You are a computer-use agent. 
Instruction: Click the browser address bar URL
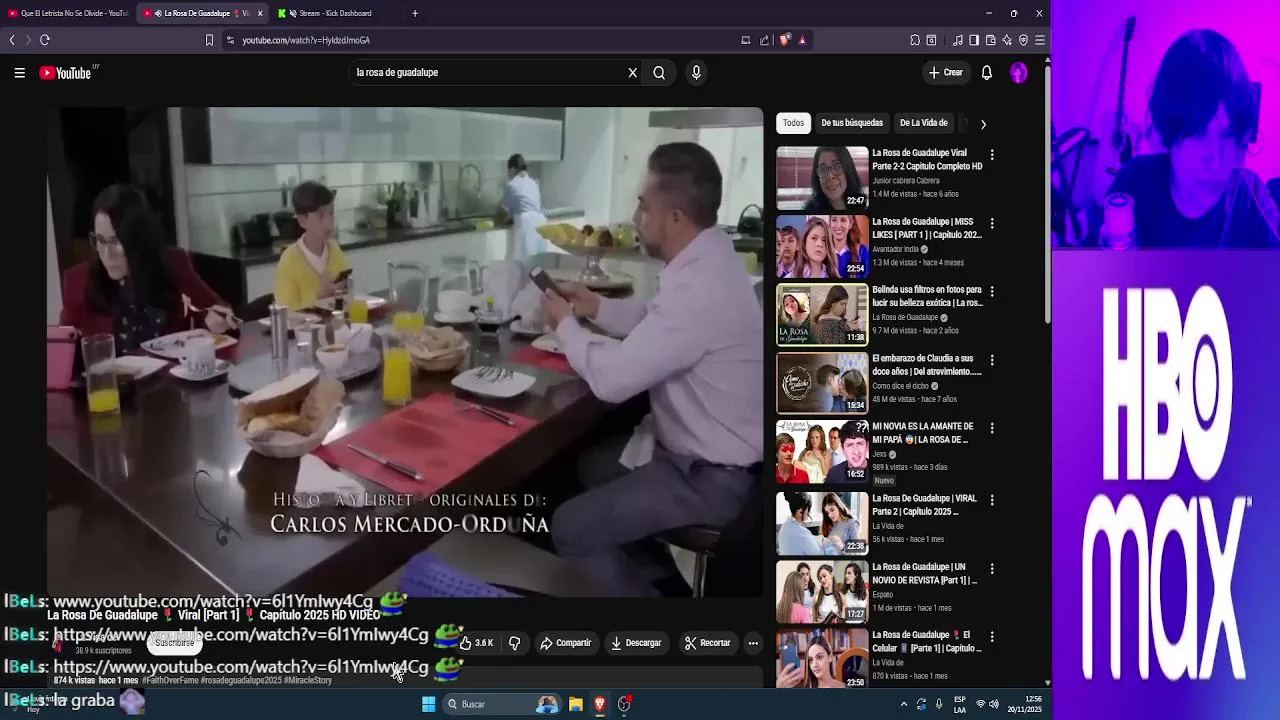[306, 40]
